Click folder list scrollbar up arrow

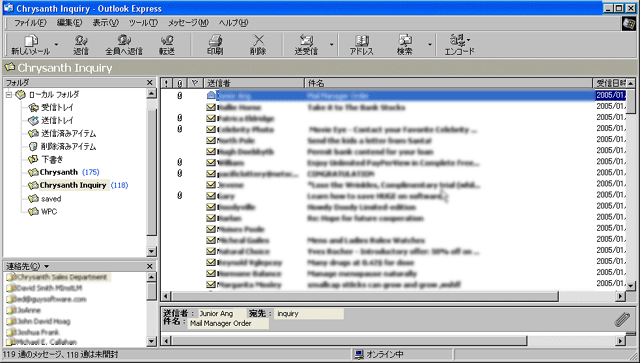pos(151,94)
